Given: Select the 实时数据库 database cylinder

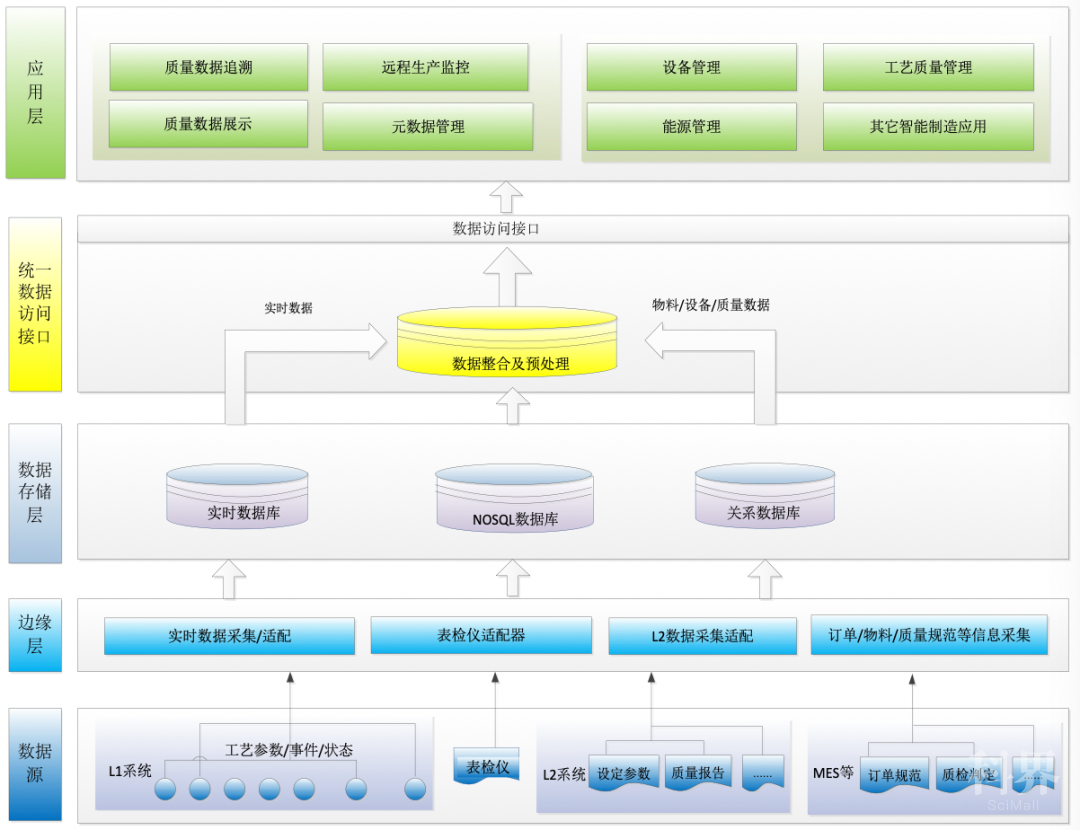Looking at the screenshot, I should point(237,496).
